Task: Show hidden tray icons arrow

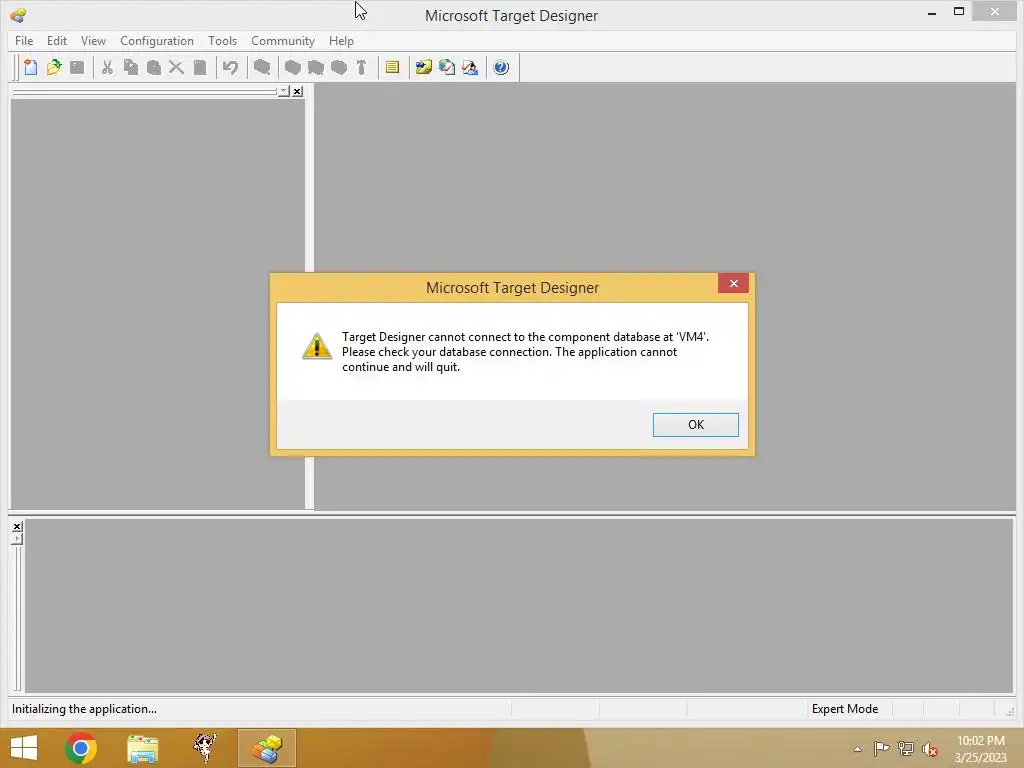Action: pyautogui.click(x=857, y=749)
